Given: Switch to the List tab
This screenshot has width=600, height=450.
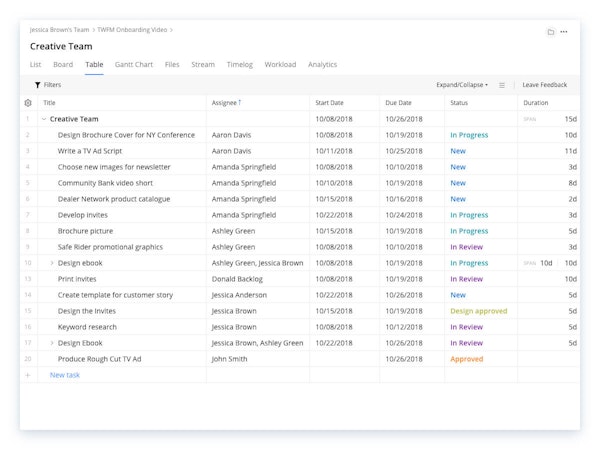Looking at the screenshot, I should coord(35,64).
